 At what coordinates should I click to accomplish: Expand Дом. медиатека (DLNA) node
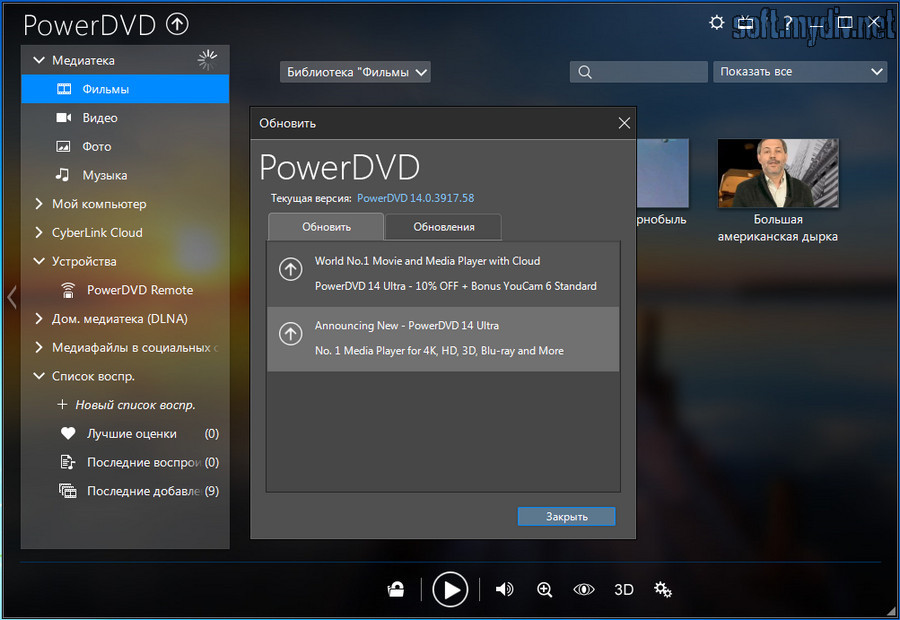(x=38, y=319)
